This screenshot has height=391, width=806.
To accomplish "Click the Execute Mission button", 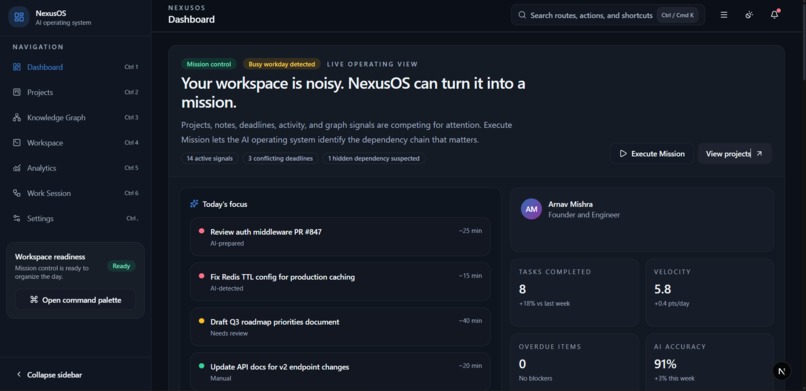I will pyautogui.click(x=651, y=154).
